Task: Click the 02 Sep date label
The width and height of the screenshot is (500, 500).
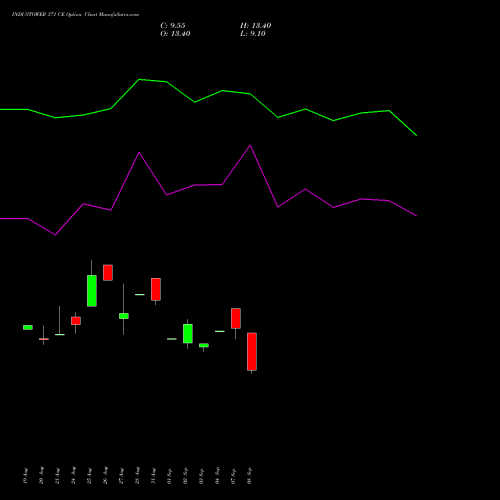Action: [186, 476]
